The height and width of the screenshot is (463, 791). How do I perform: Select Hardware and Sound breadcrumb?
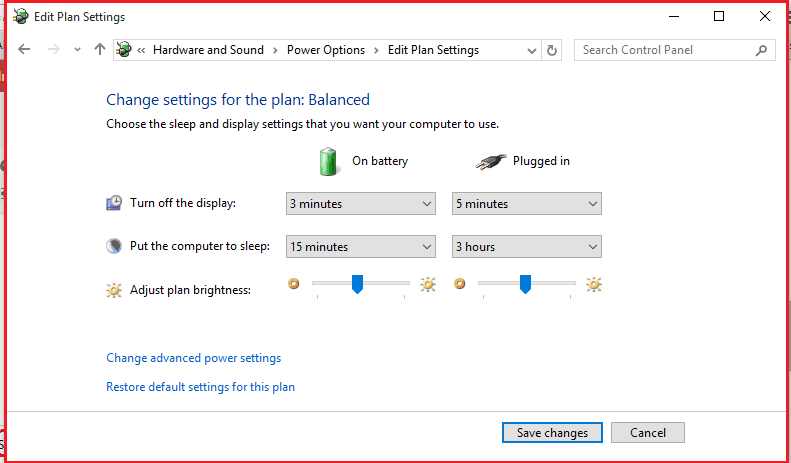[208, 50]
